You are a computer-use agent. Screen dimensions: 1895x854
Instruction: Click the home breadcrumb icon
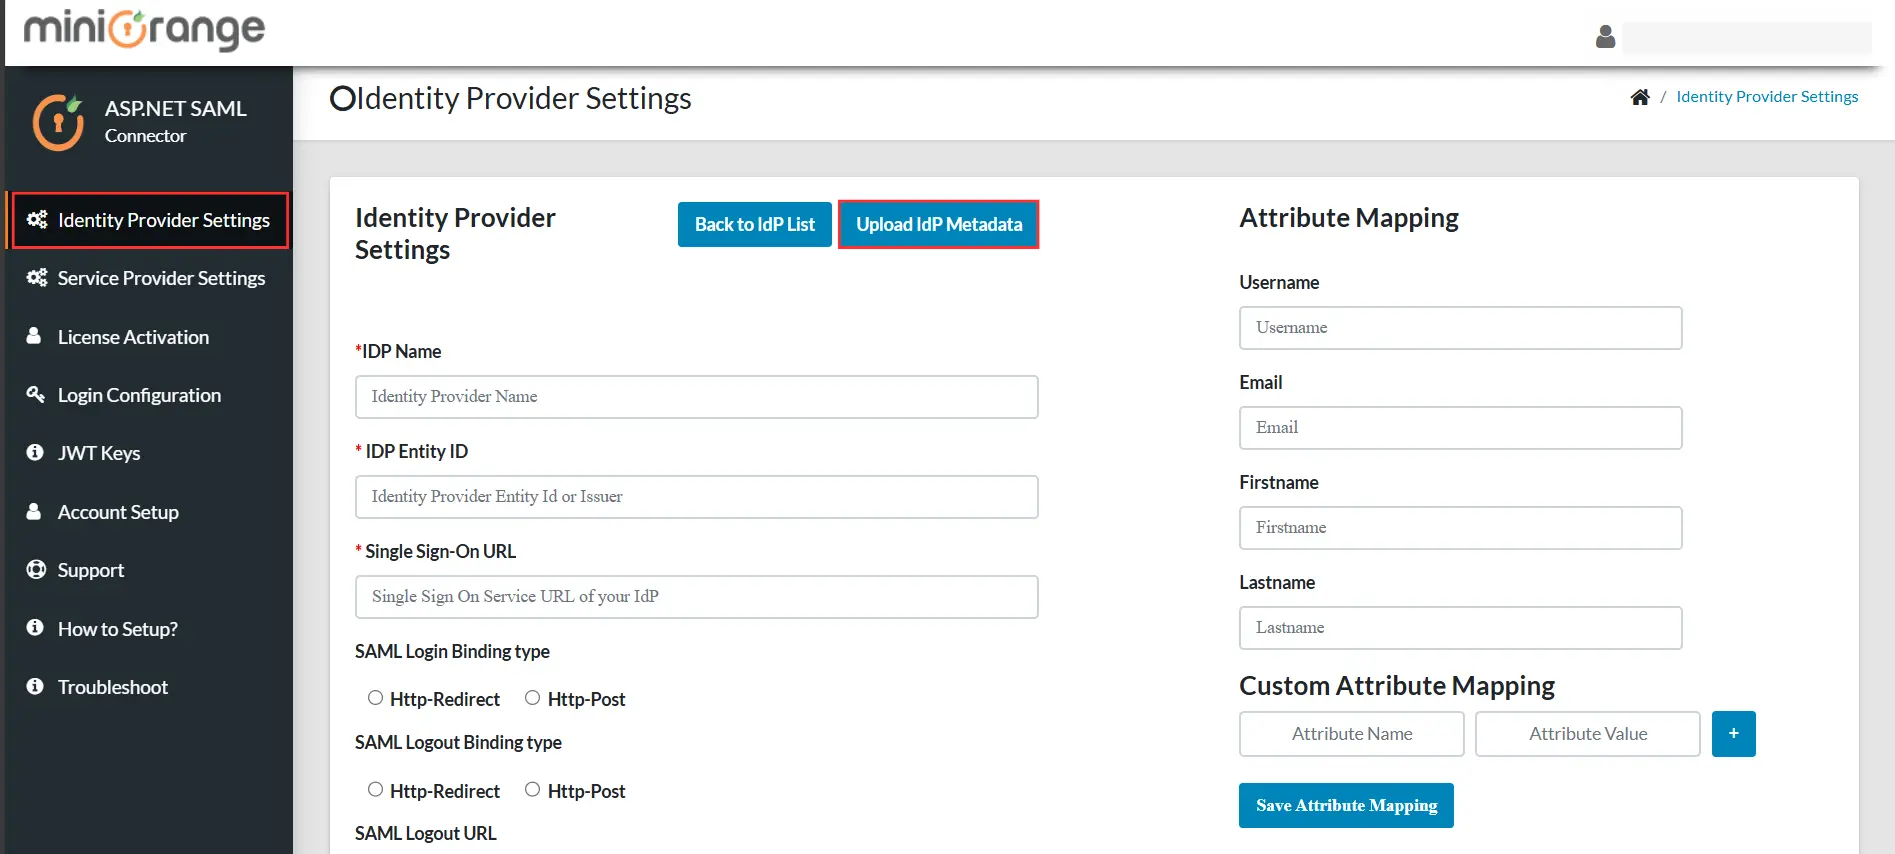pos(1640,97)
